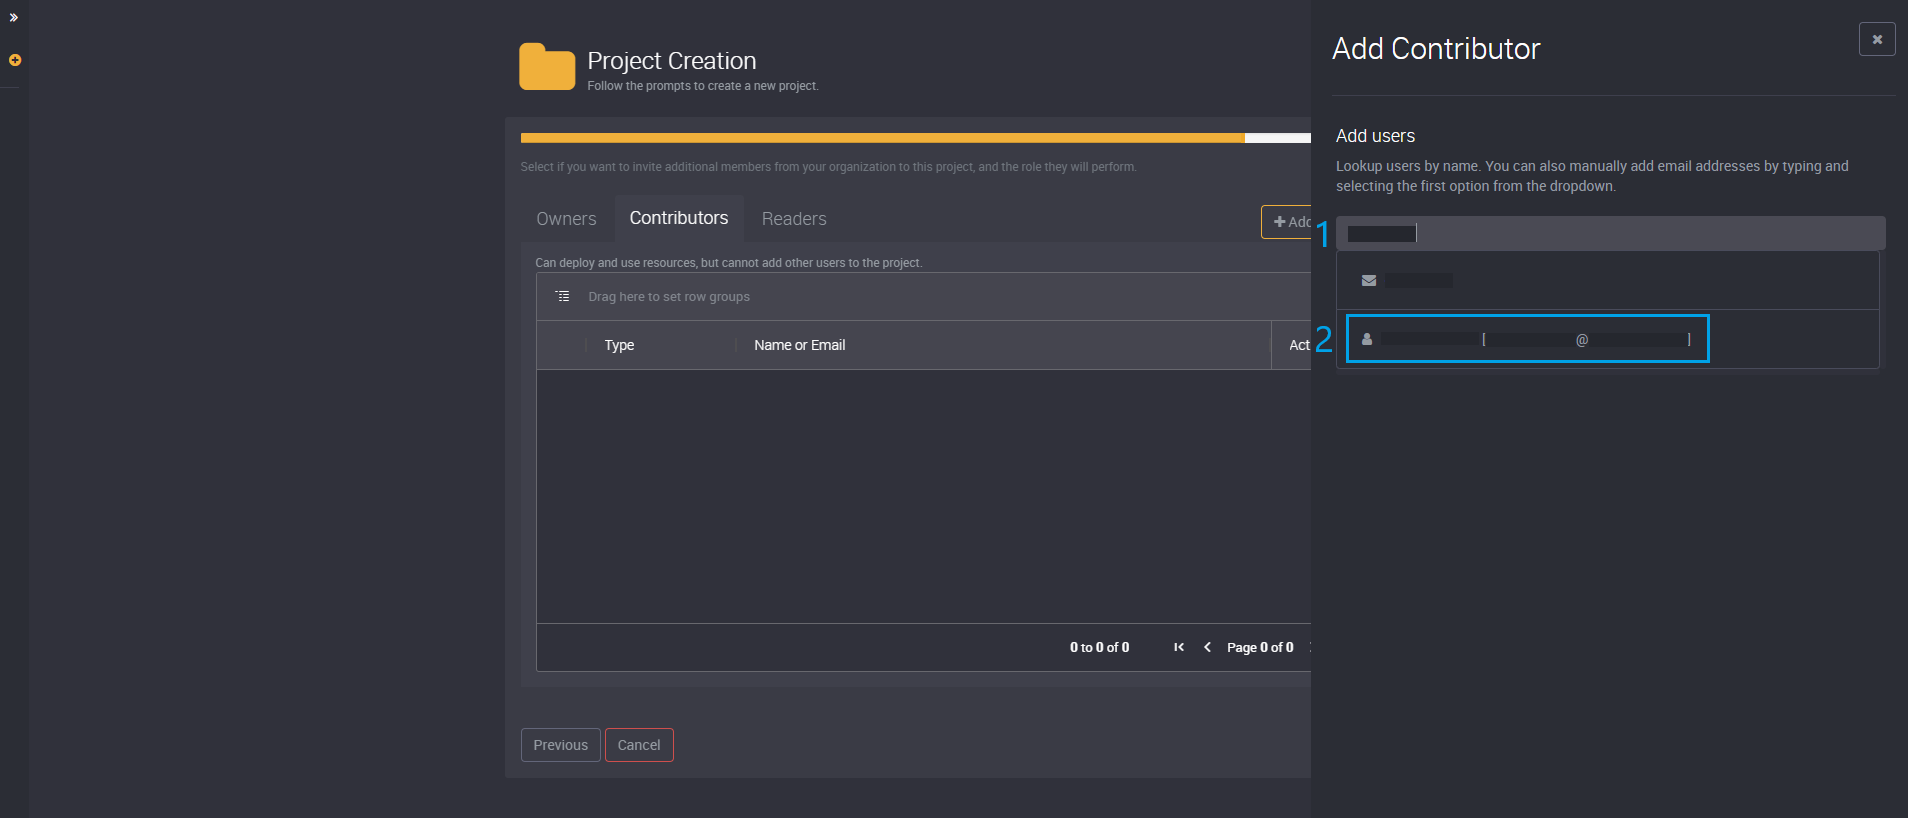Expand the left sidebar with the double chevron

14,18
